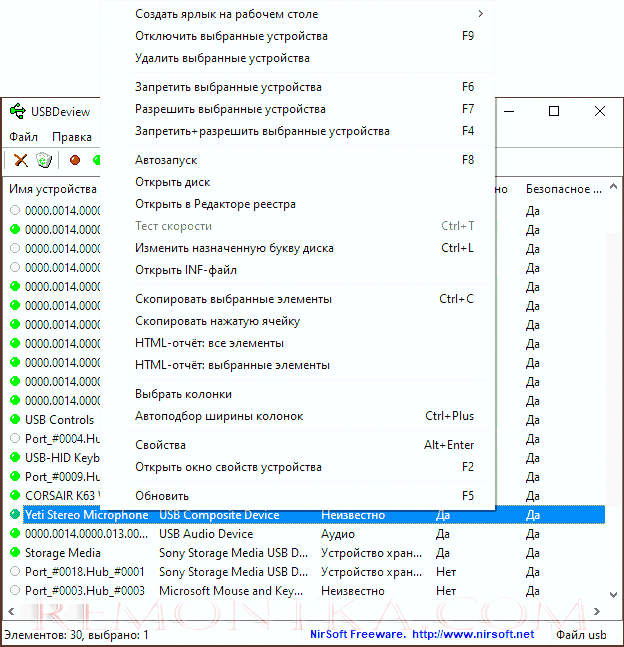Click the green status icon beside USB Controls
Image resolution: width=624 pixels, height=647 pixels.
pyautogui.click(x=15, y=420)
